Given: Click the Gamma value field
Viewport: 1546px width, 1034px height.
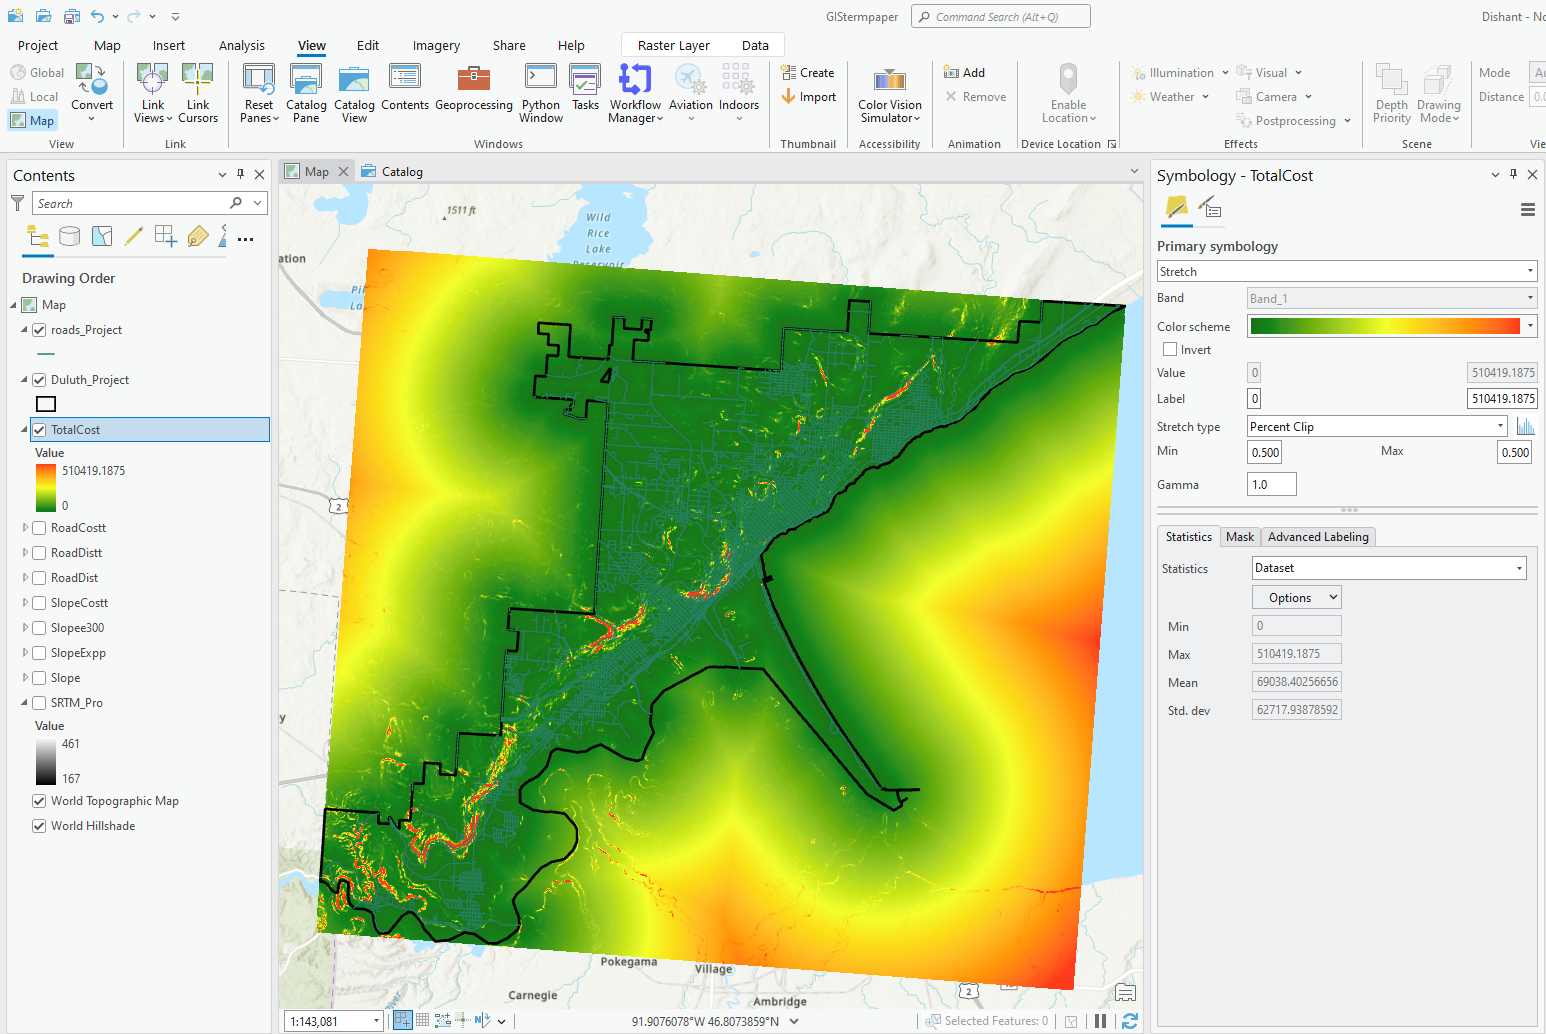Looking at the screenshot, I should point(1272,485).
